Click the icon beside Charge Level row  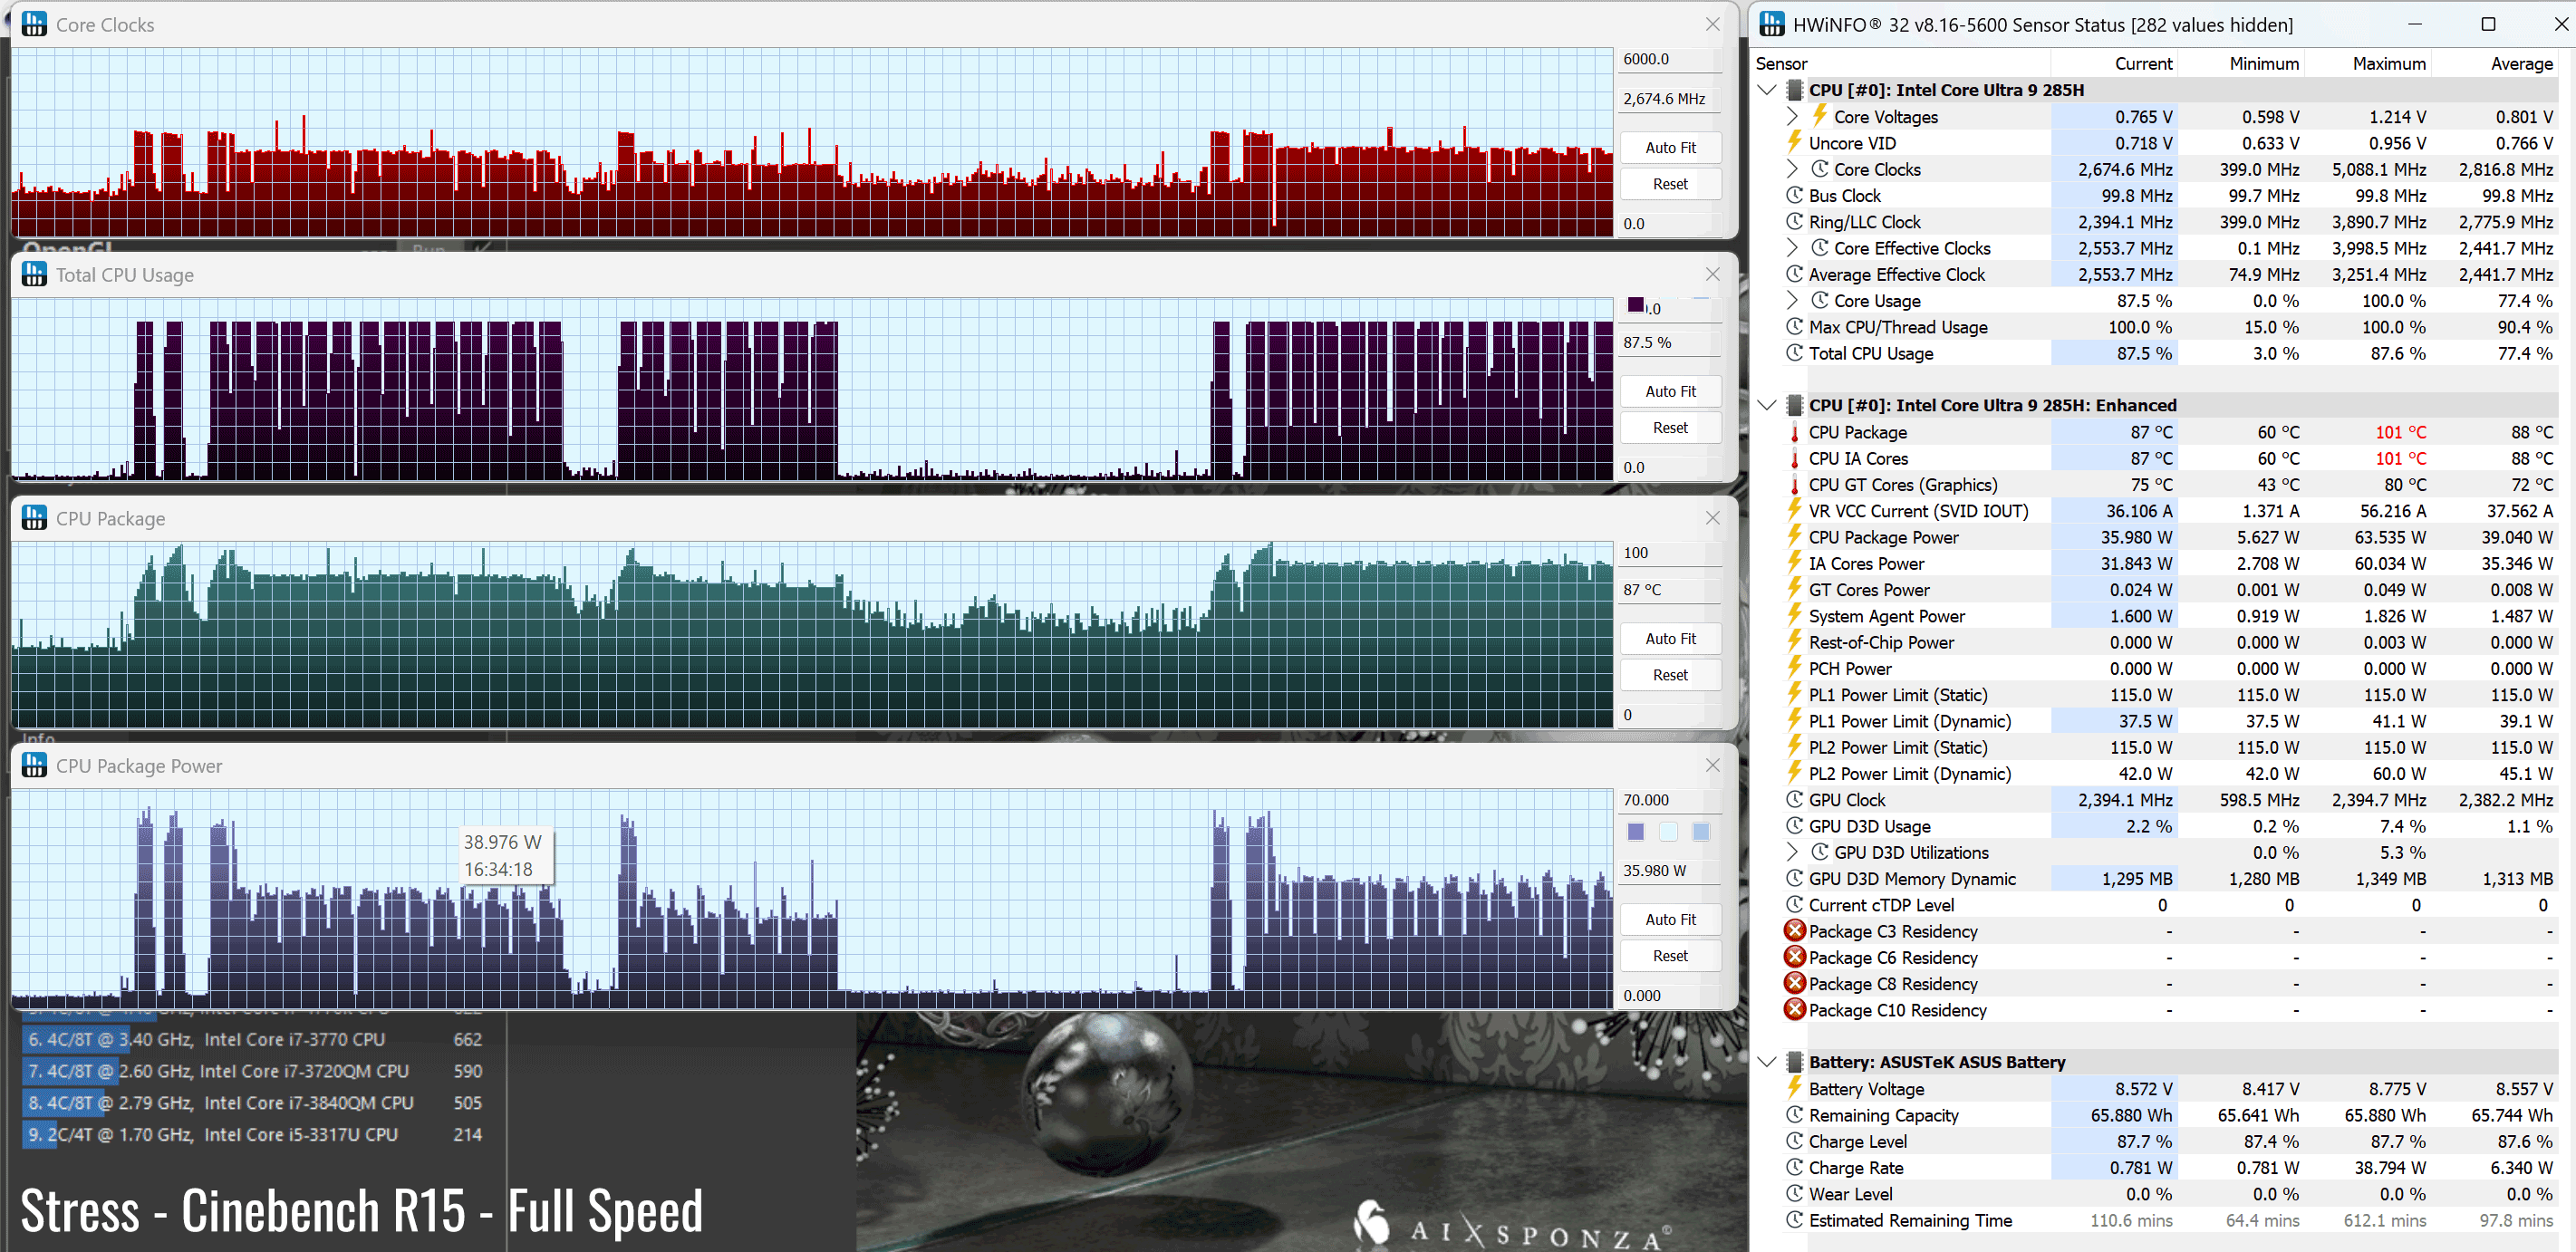(1795, 1140)
